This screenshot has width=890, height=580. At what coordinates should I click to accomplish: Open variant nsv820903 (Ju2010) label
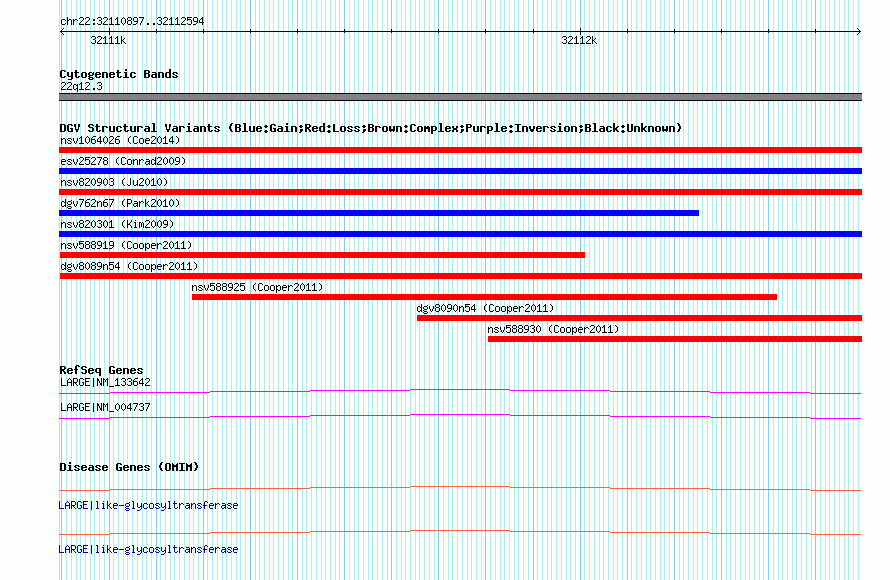114,182
